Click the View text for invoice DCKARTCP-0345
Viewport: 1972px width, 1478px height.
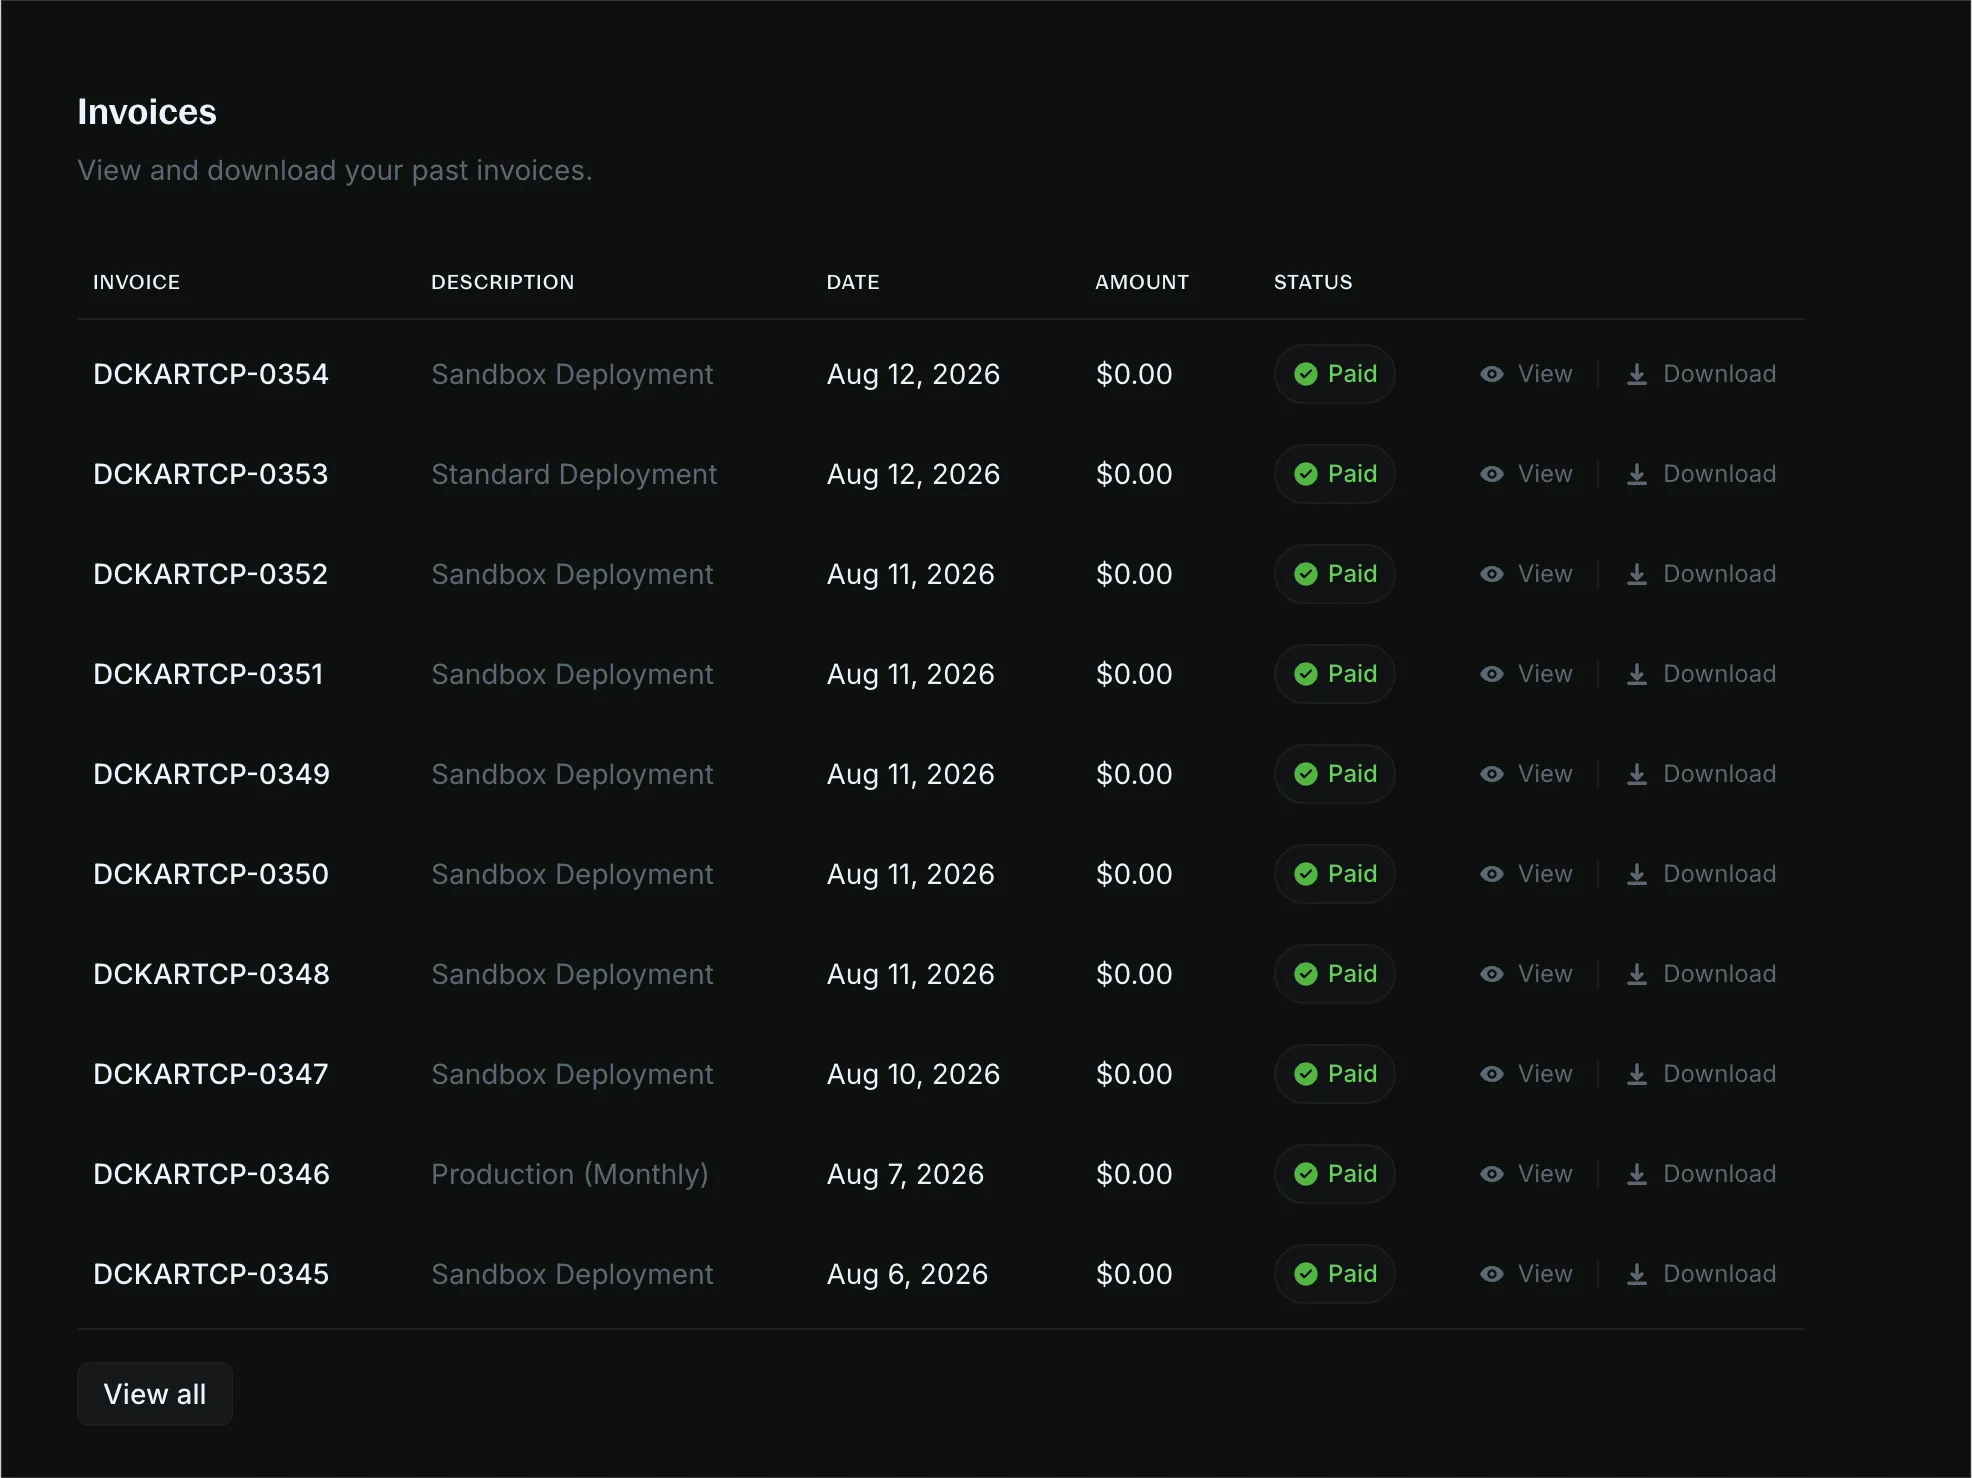[x=1545, y=1274]
